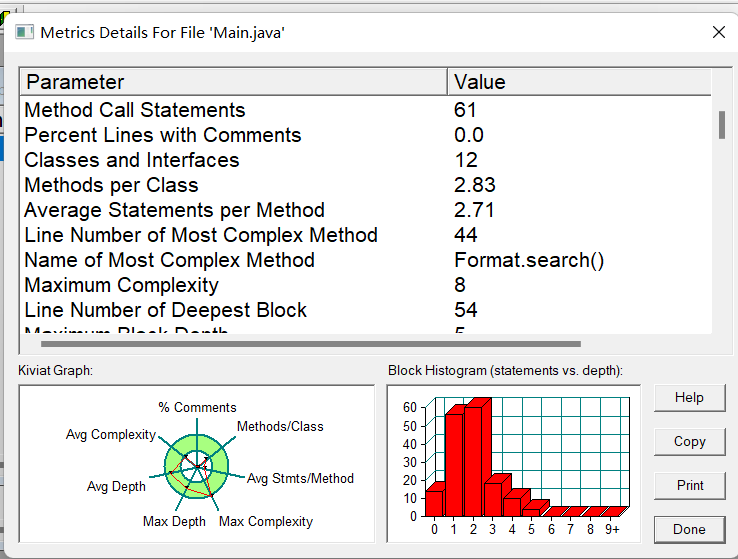Select the Method Call Statements row
The height and width of the screenshot is (559, 738).
[366, 110]
